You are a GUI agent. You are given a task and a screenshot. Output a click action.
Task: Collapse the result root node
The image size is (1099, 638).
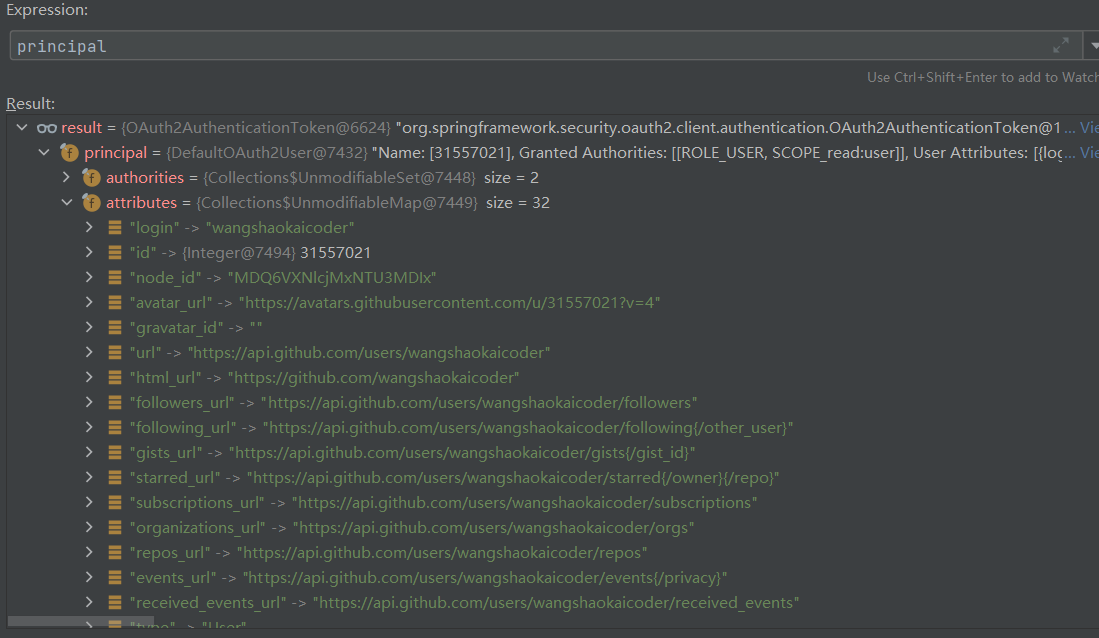[21, 128]
